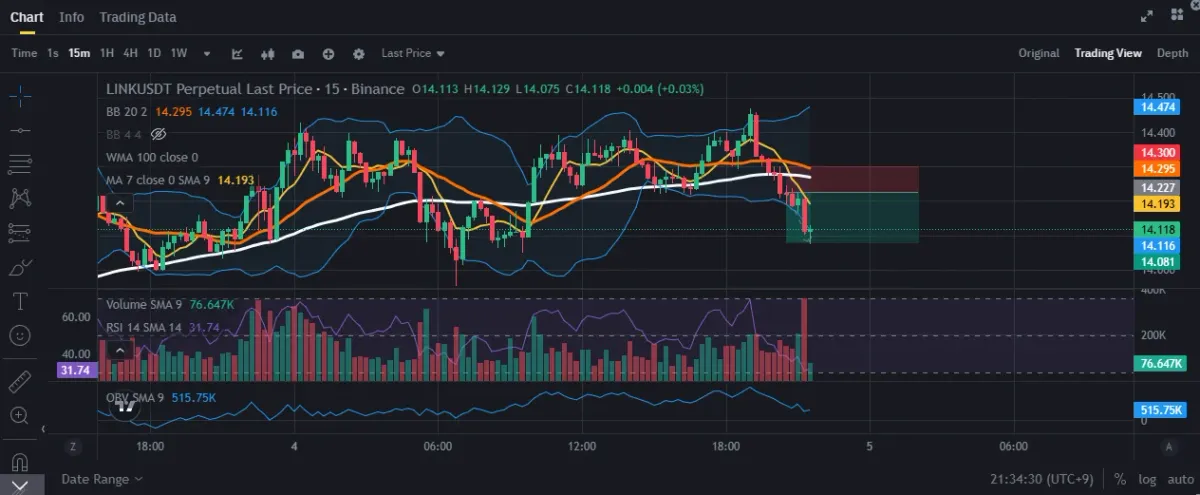This screenshot has height=495, width=1200.
Task: Click the red 14.300 price label
Action: [1160, 152]
